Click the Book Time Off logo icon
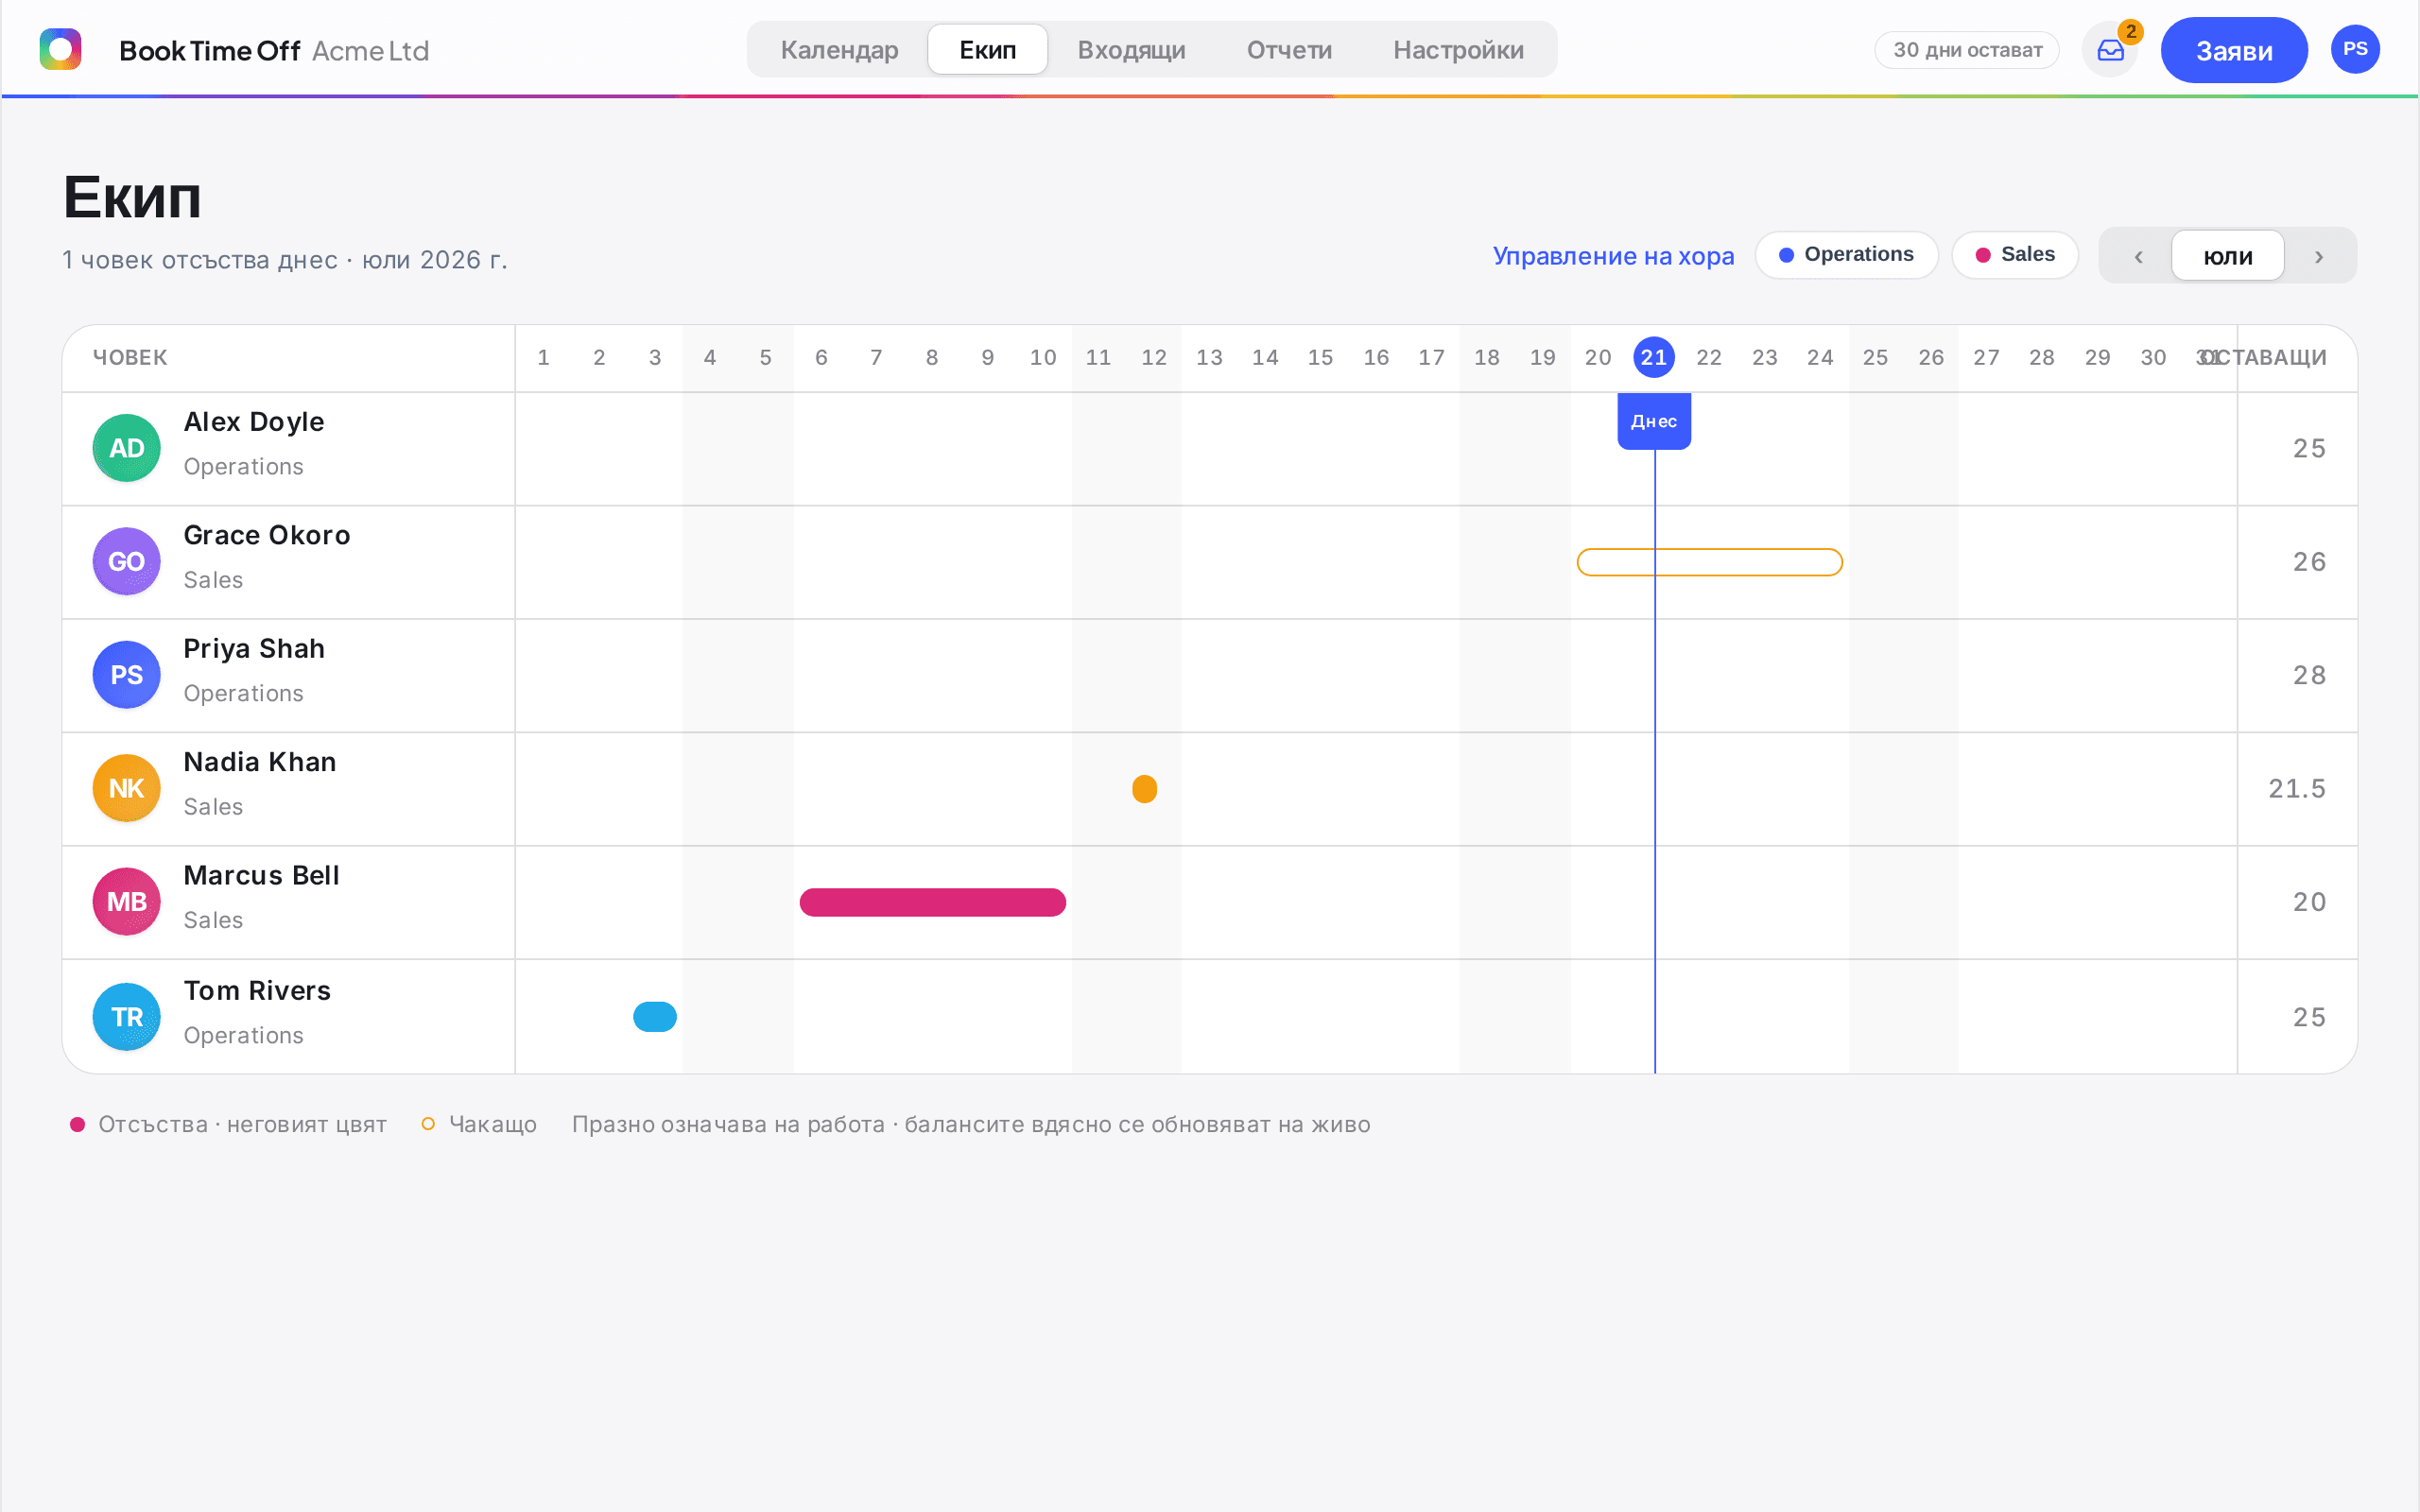This screenshot has height=1512, width=2420. [x=60, y=49]
